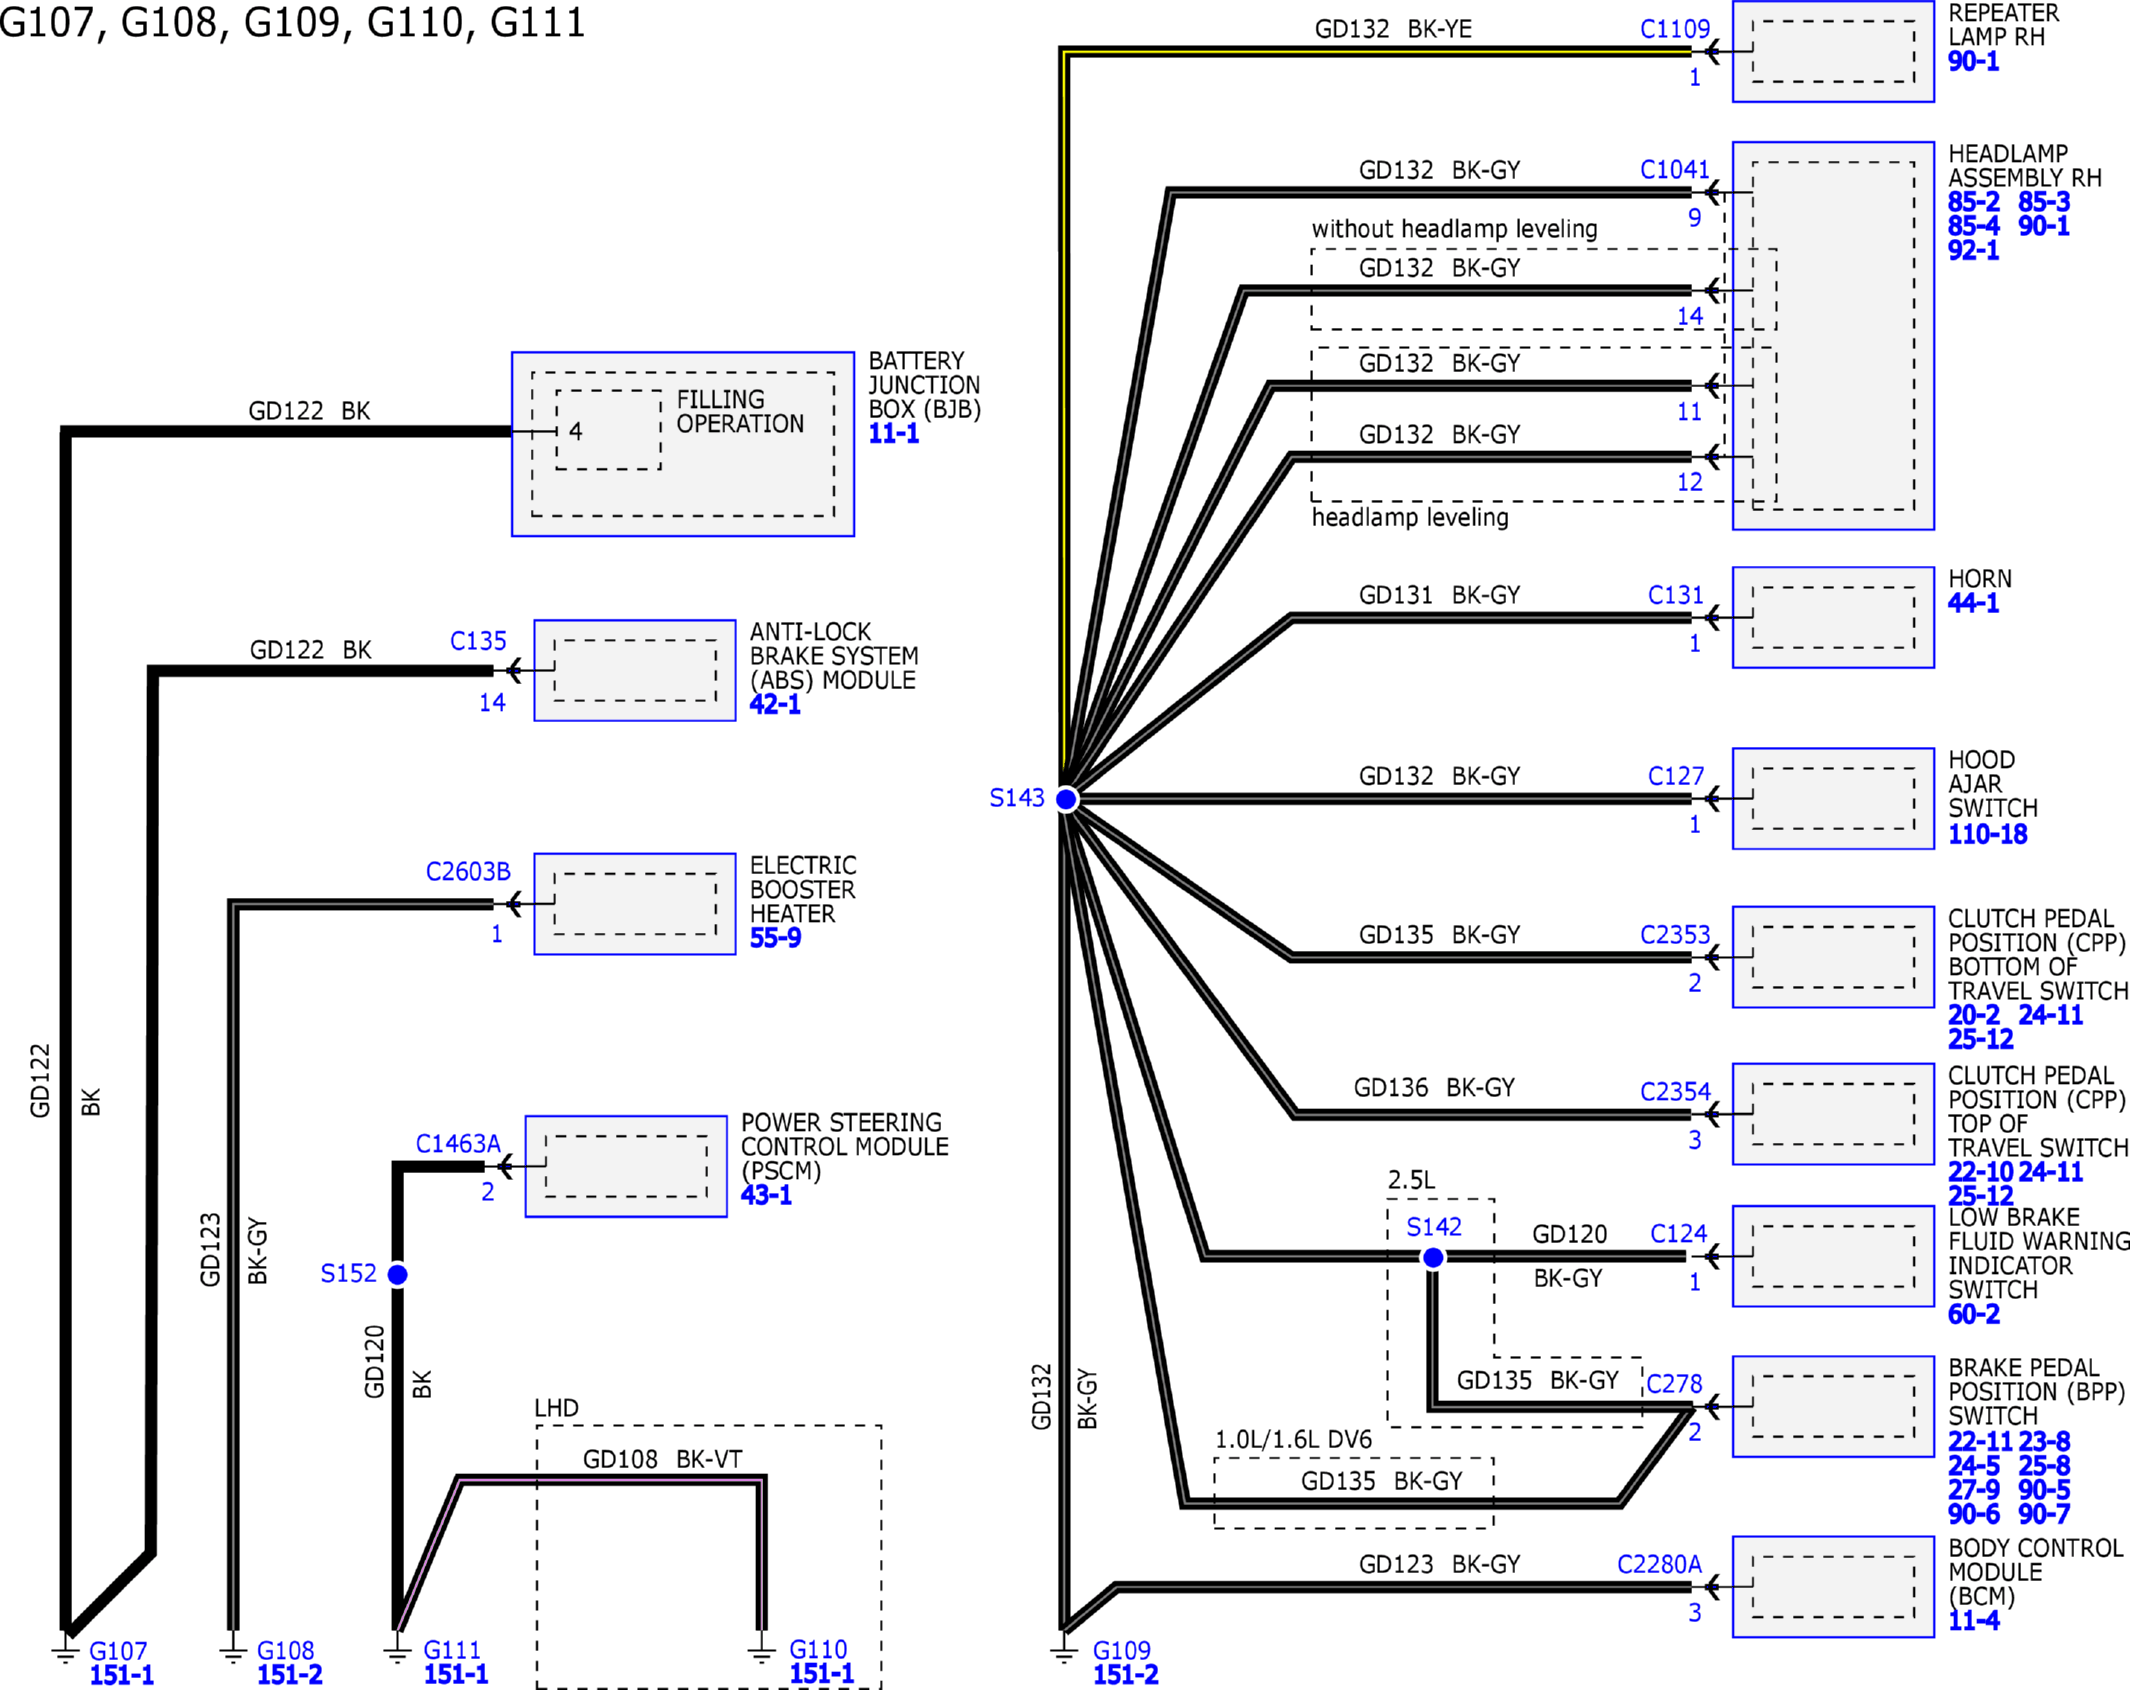Open 60-2 Low Brake Fluid Switch link

pyautogui.click(x=1973, y=1314)
